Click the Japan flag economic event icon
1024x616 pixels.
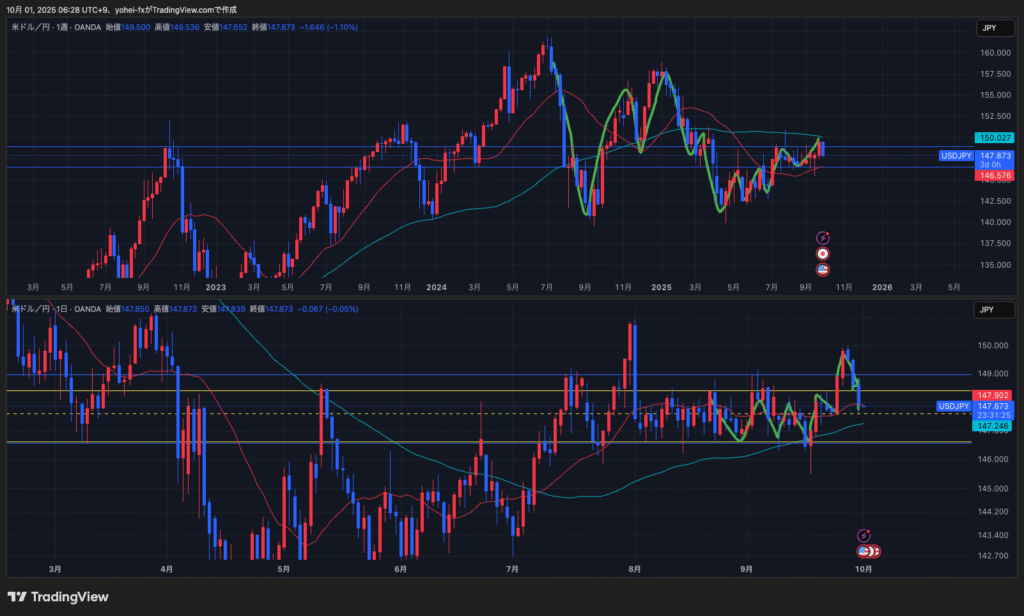click(823, 254)
